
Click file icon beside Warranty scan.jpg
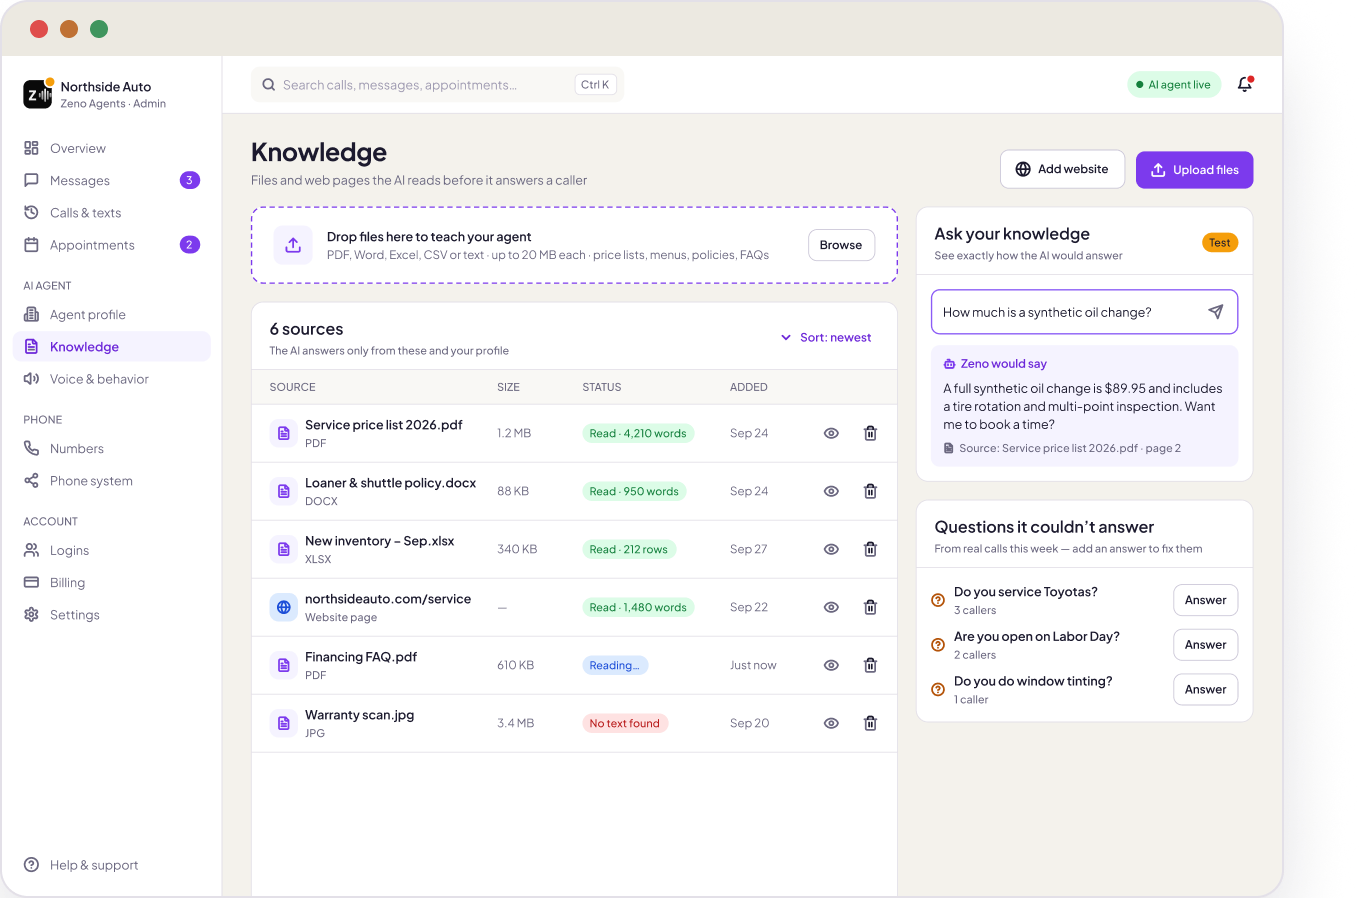click(284, 723)
